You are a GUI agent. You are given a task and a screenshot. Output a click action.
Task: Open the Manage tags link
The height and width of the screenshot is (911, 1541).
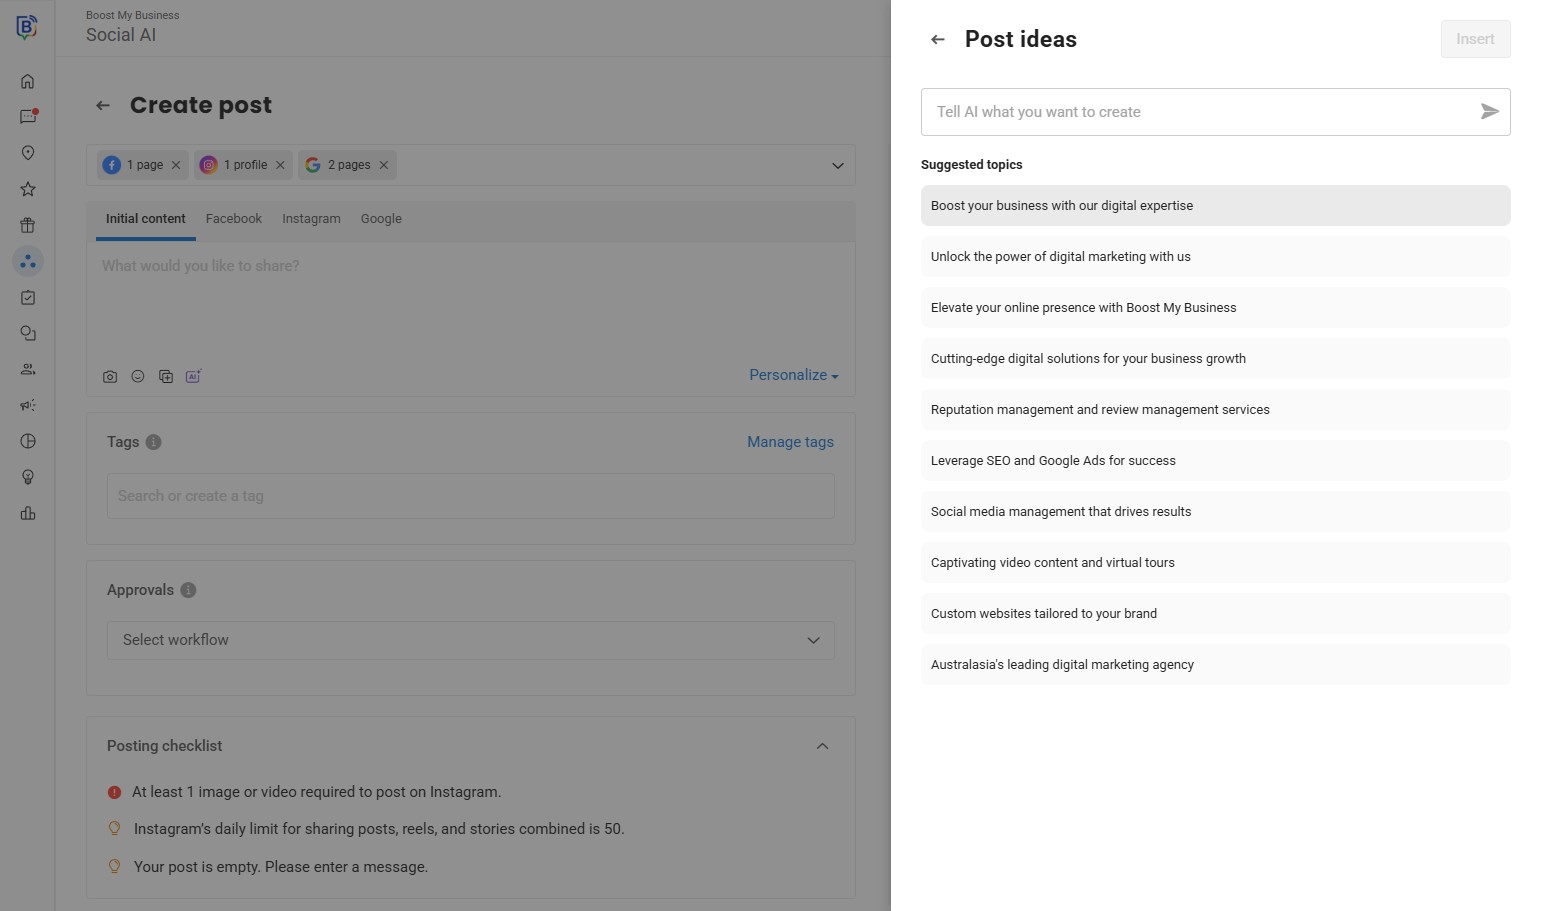coord(790,442)
